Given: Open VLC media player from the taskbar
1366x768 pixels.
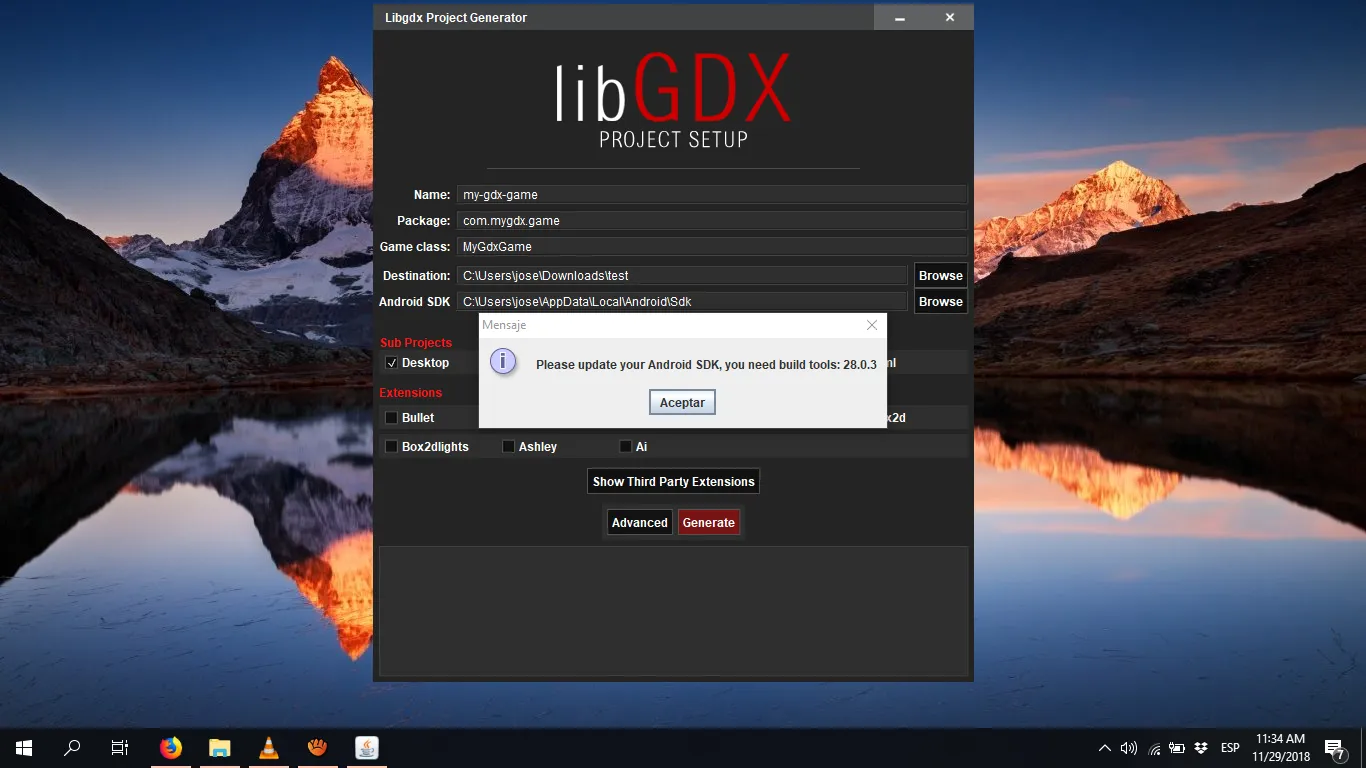Looking at the screenshot, I should click(x=269, y=747).
